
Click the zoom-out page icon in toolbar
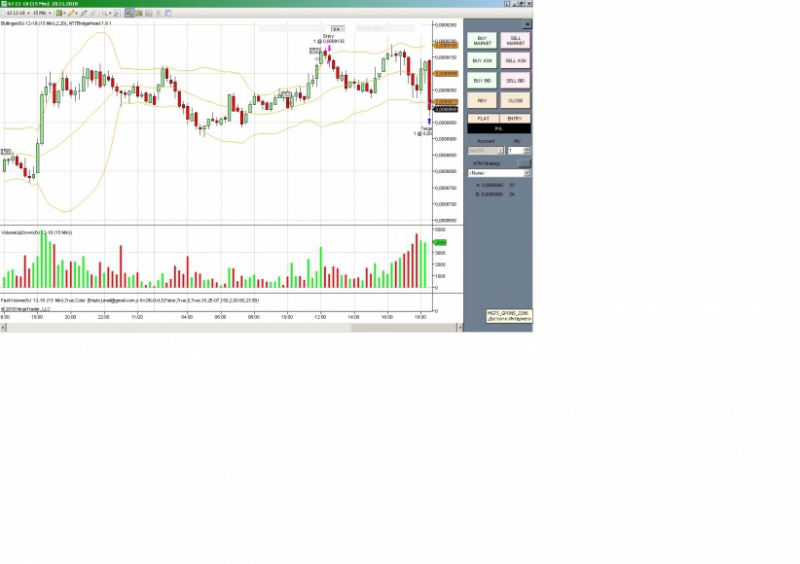pos(117,13)
